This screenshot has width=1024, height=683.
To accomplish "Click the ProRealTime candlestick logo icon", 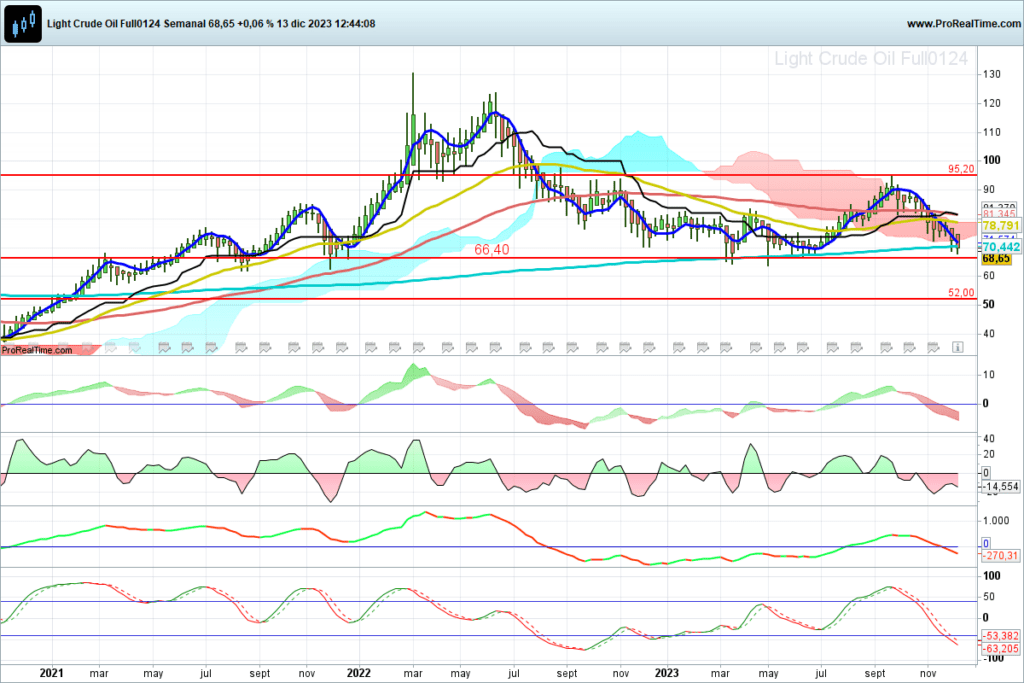I will click(x=23, y=24).
